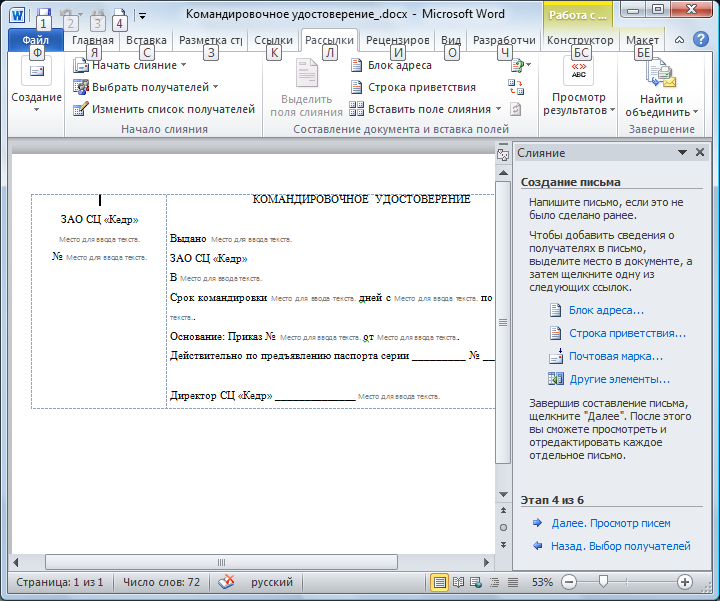Click the Выдано text placeholder in document
The width and height of the screenshot is (720, 601).
click(251, 240)
